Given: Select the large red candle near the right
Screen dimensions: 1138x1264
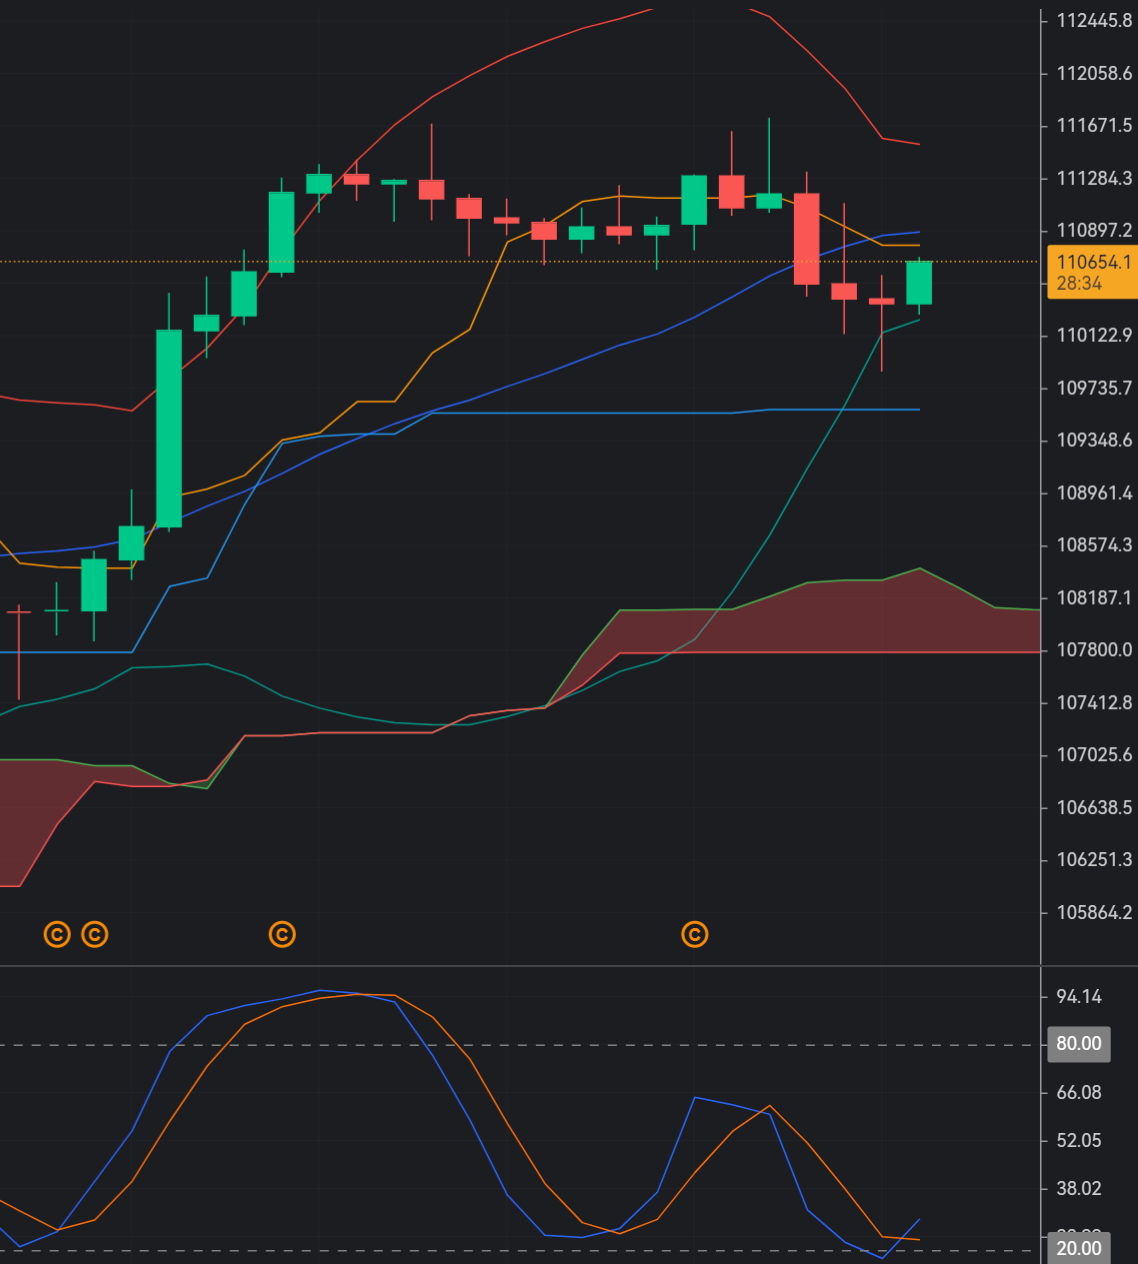Looking at the screenshot, I should pyautogui.click(x=806, y=239).
